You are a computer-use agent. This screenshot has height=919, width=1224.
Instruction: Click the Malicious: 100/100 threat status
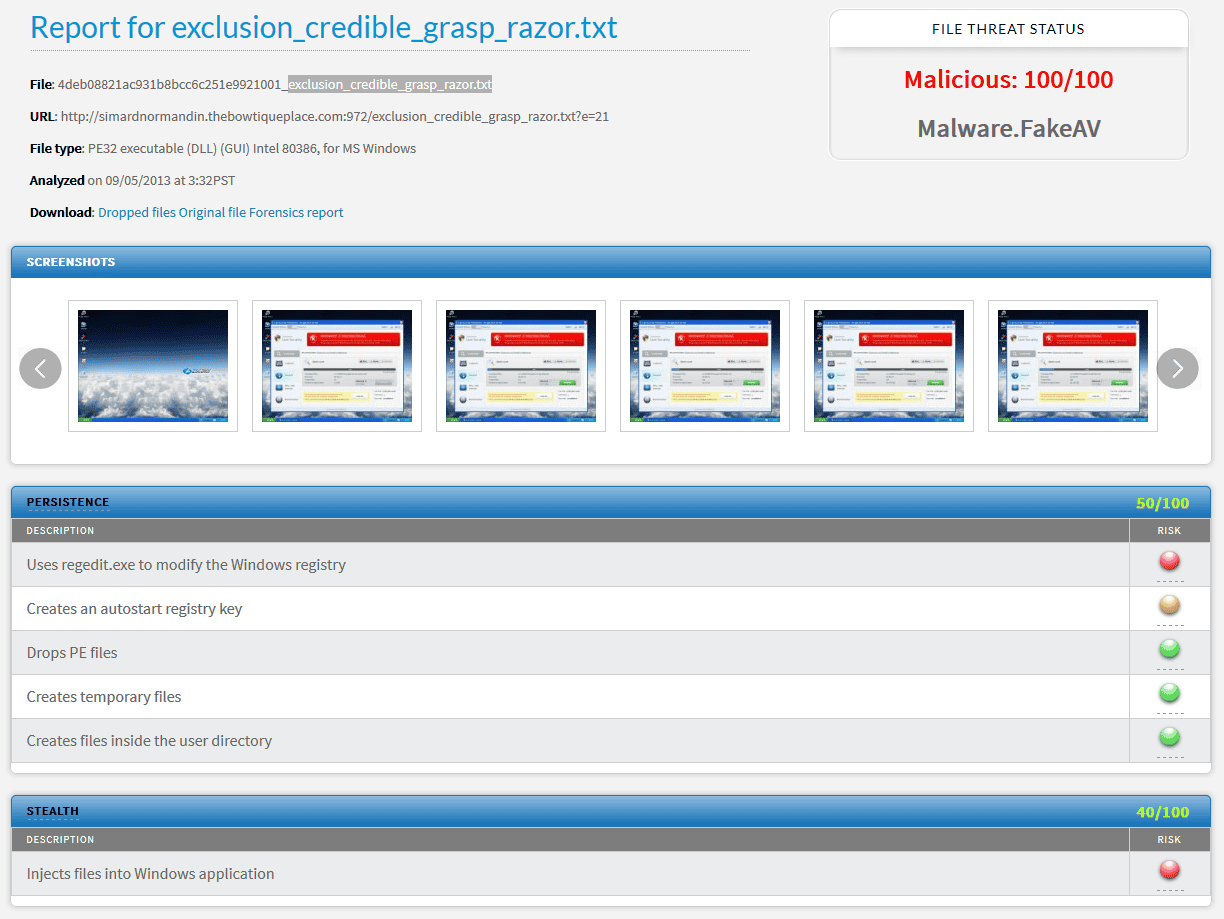pyautogui.click(x=1008, y=80)
